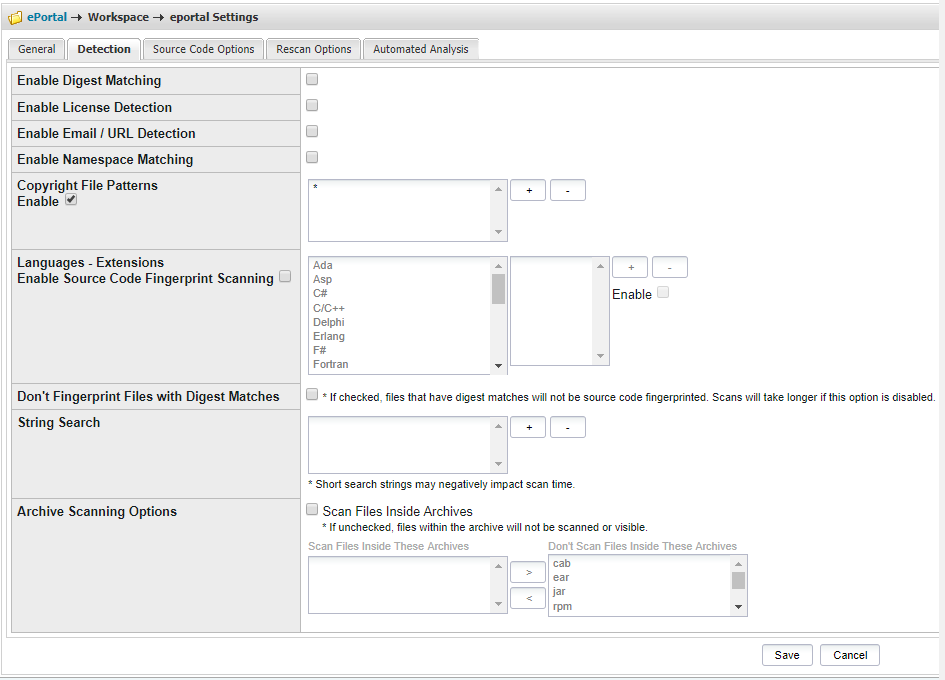Check Don't Fingerprint Files with Digest Matches

[311, 394]
